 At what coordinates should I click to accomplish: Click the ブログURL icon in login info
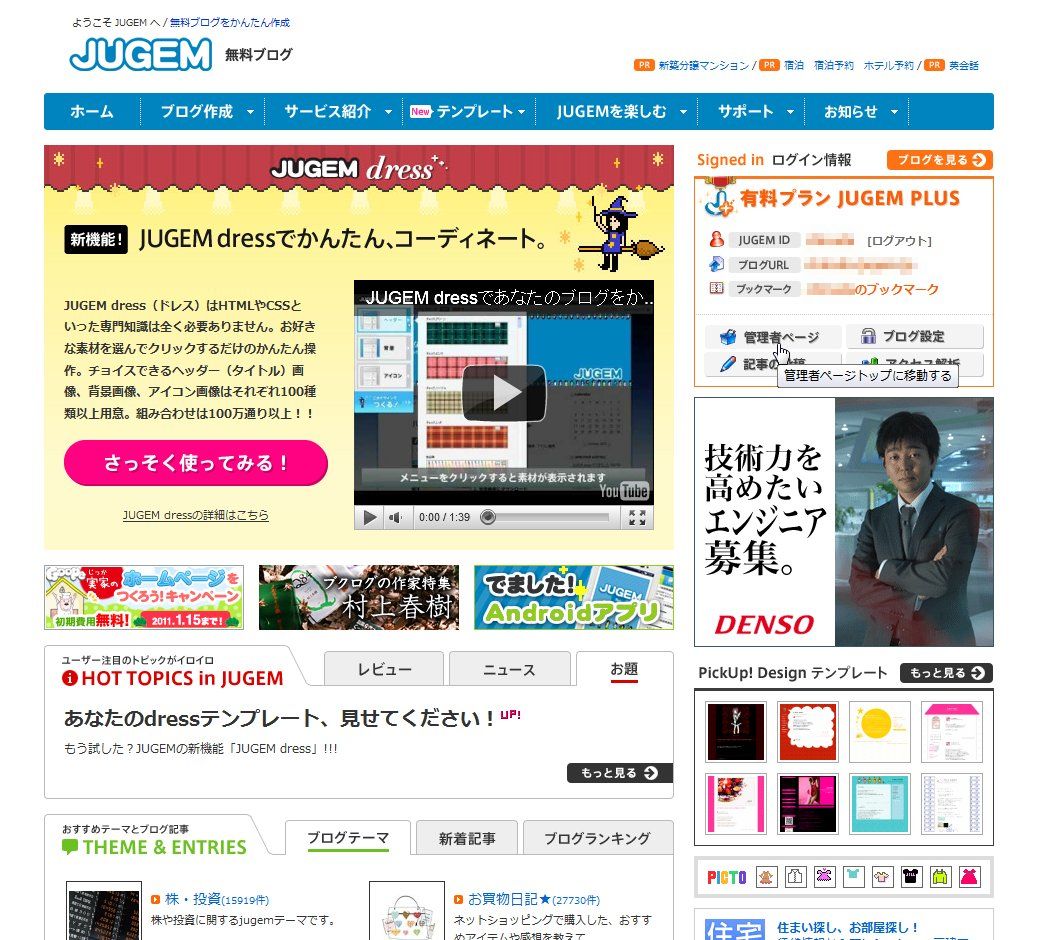717,264
